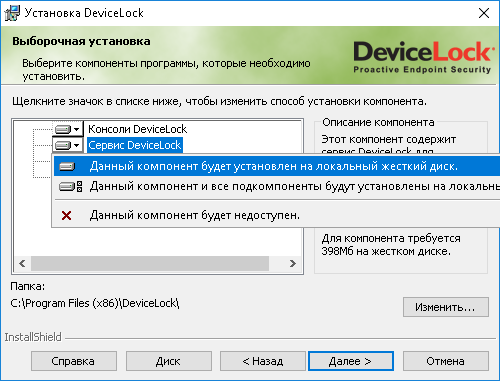
Task: Click the Справка button
Action: 74,361
